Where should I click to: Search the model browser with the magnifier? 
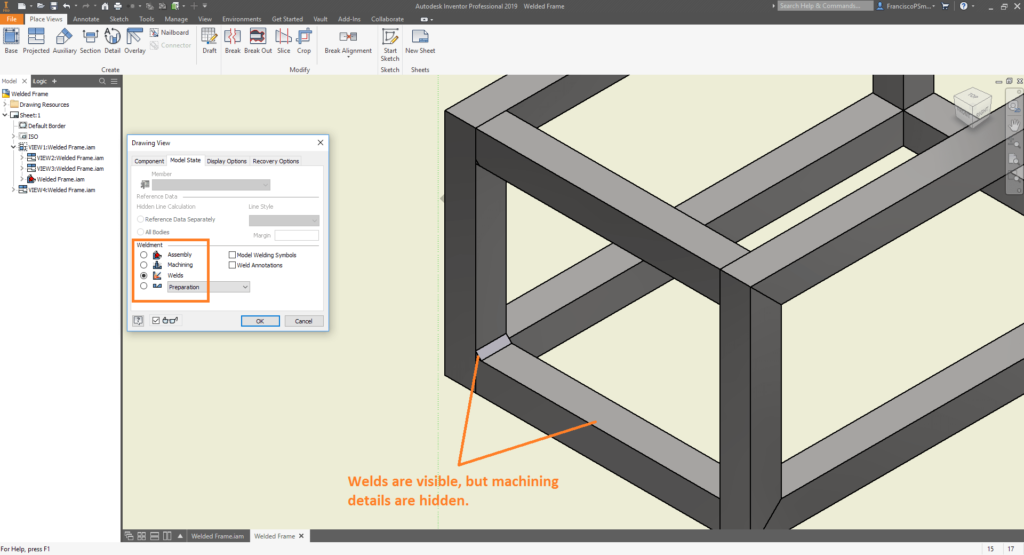click(102, 81)
